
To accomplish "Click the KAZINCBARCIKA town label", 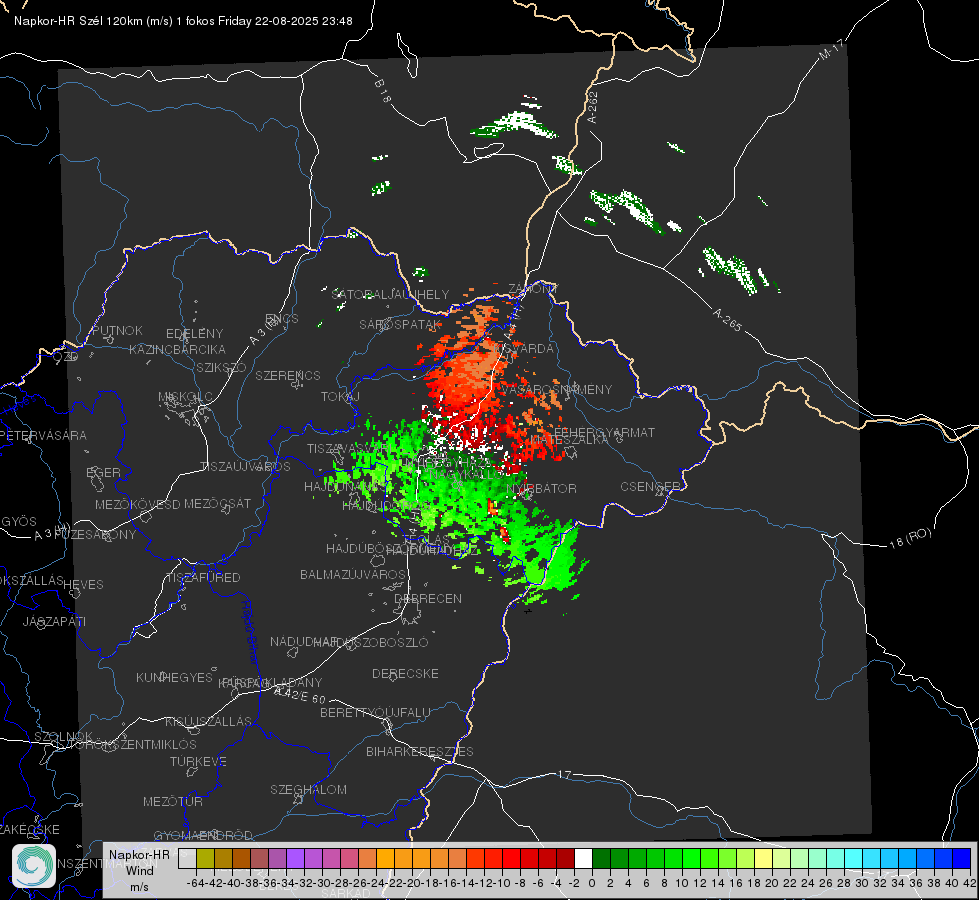I will coord(177,349).
